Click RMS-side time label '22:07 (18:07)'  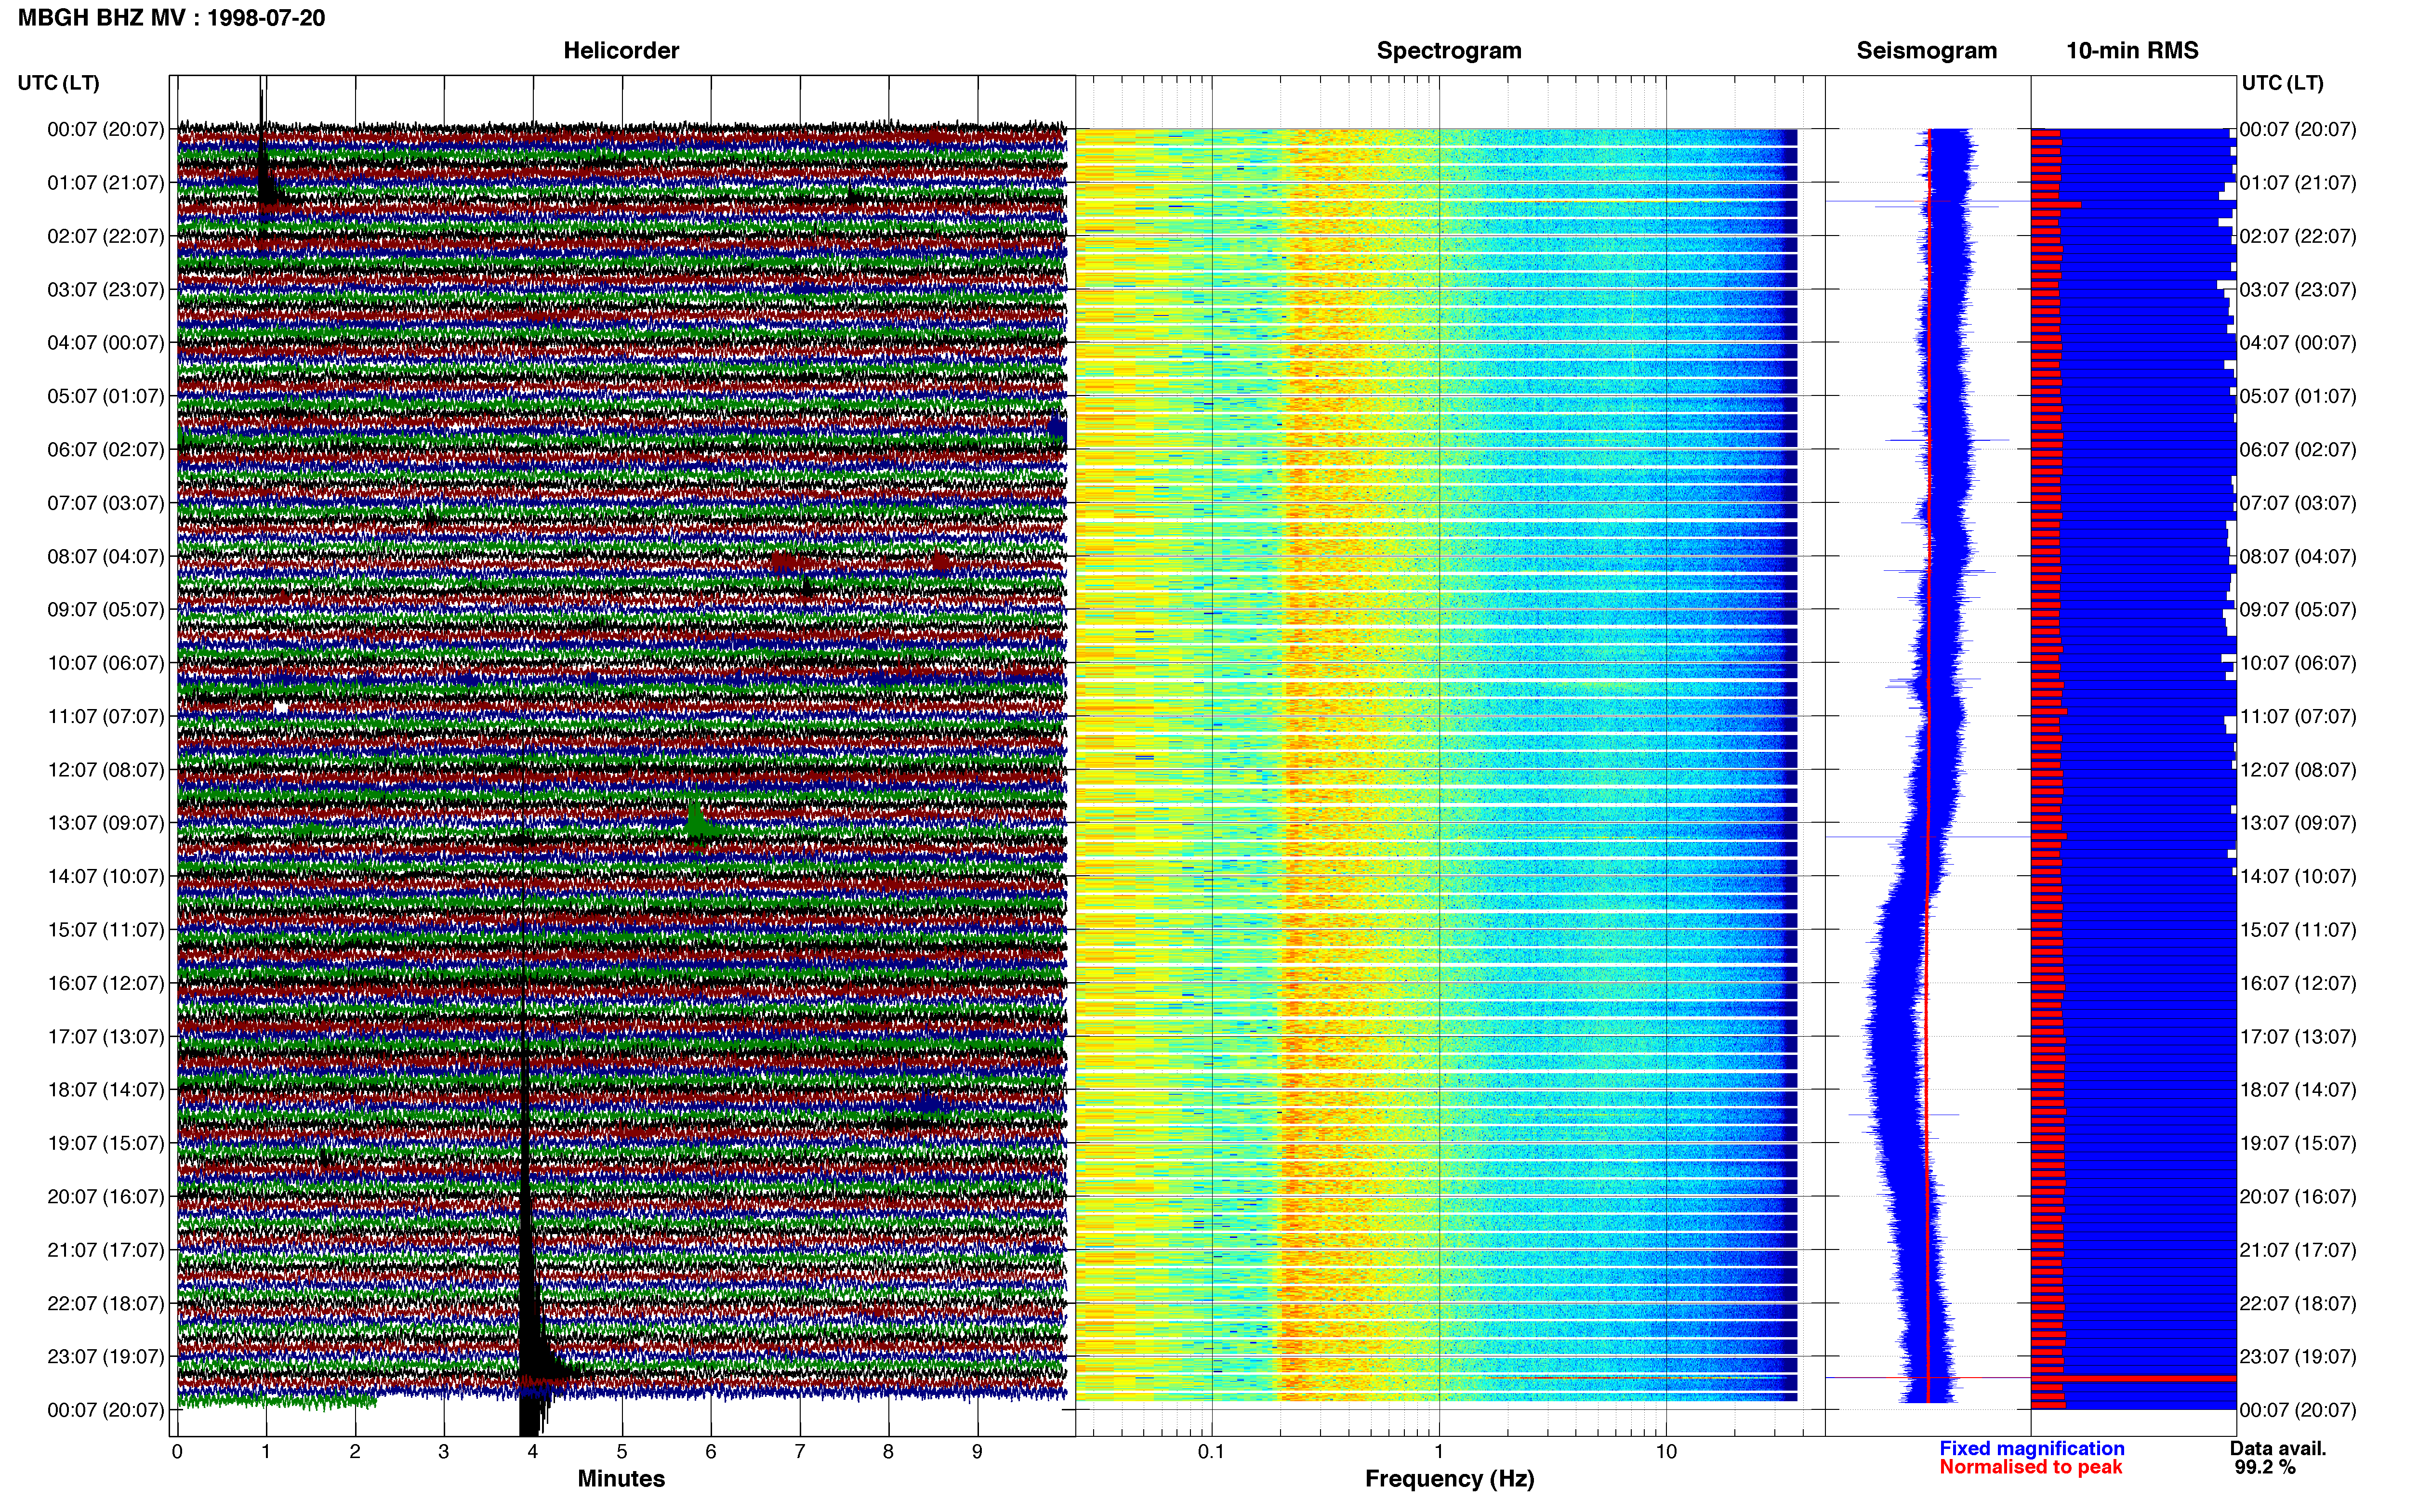(2298, 1303)
